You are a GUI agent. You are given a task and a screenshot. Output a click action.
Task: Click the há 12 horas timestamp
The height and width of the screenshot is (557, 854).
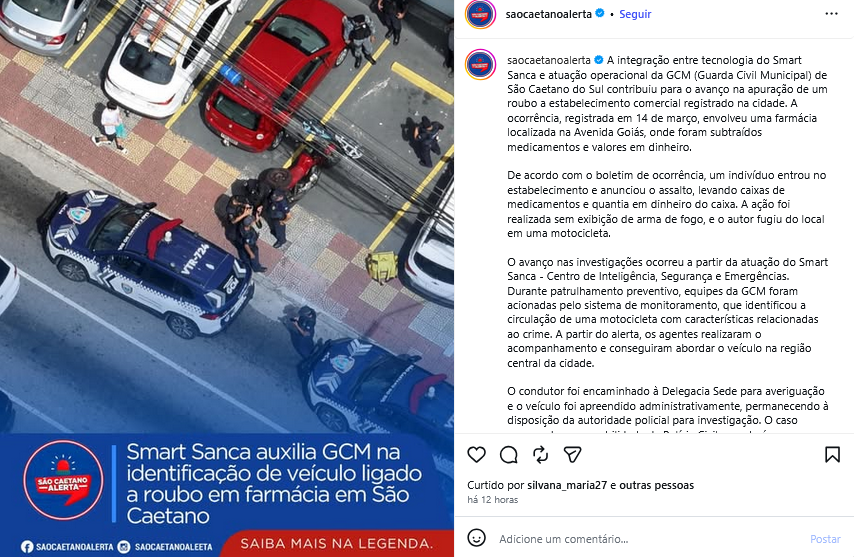[492, 500]
